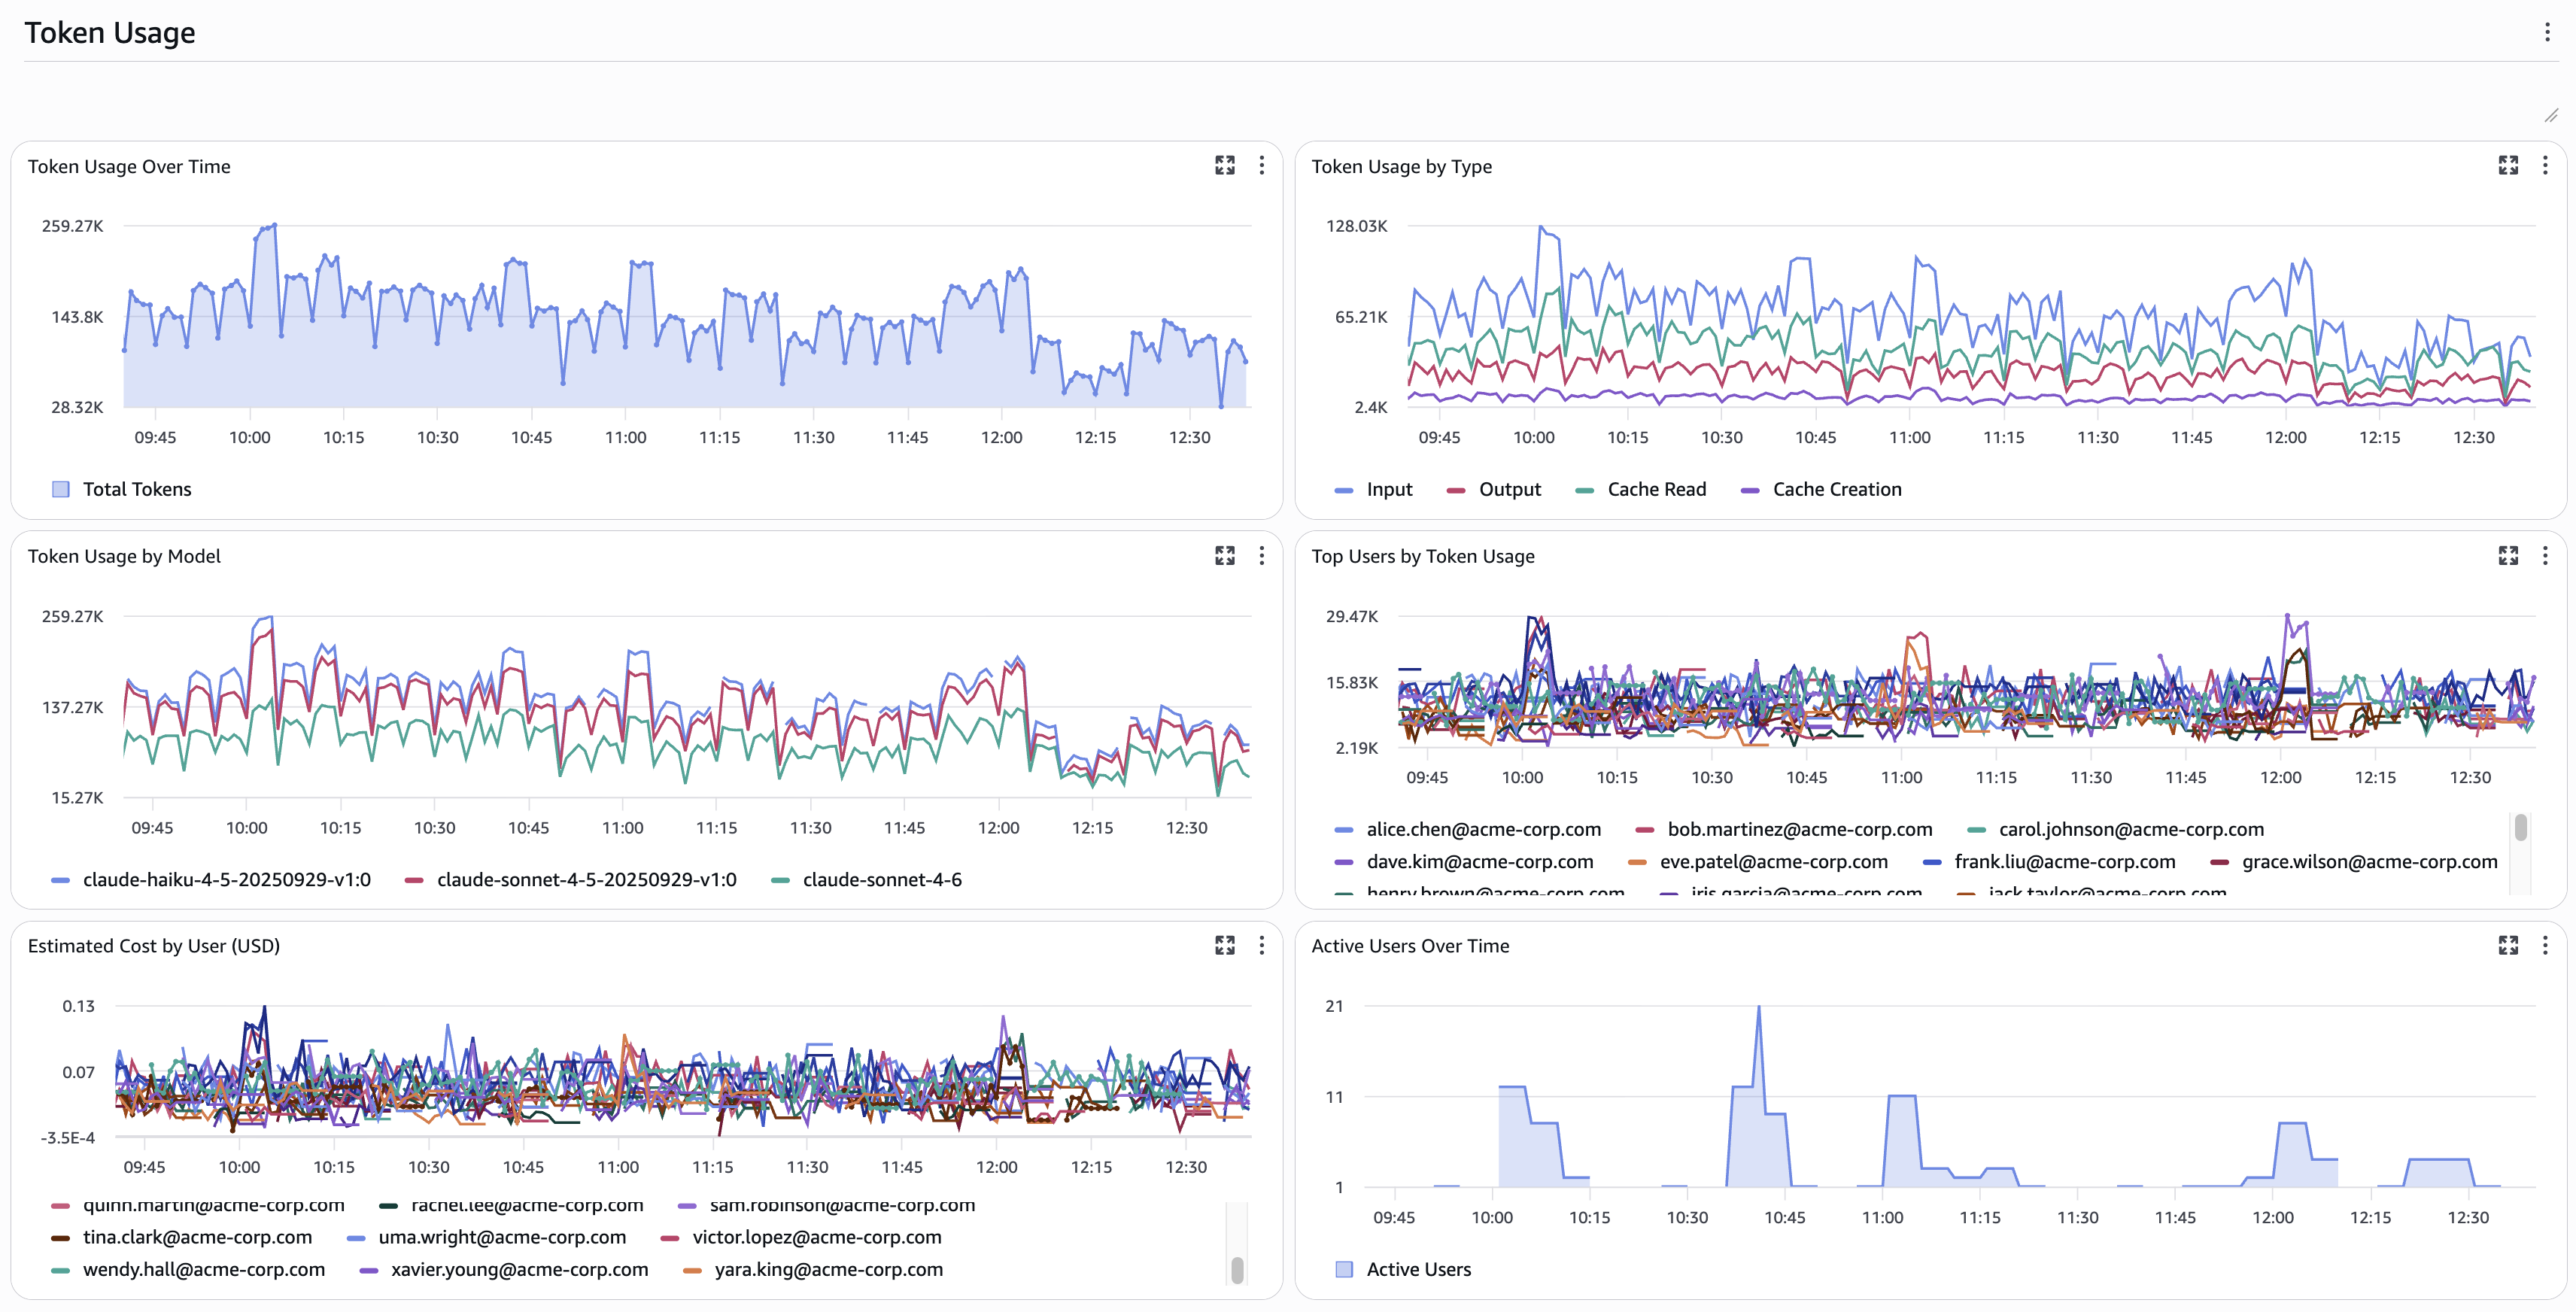Click the Token Usage by Model panel title

[124, 556]
